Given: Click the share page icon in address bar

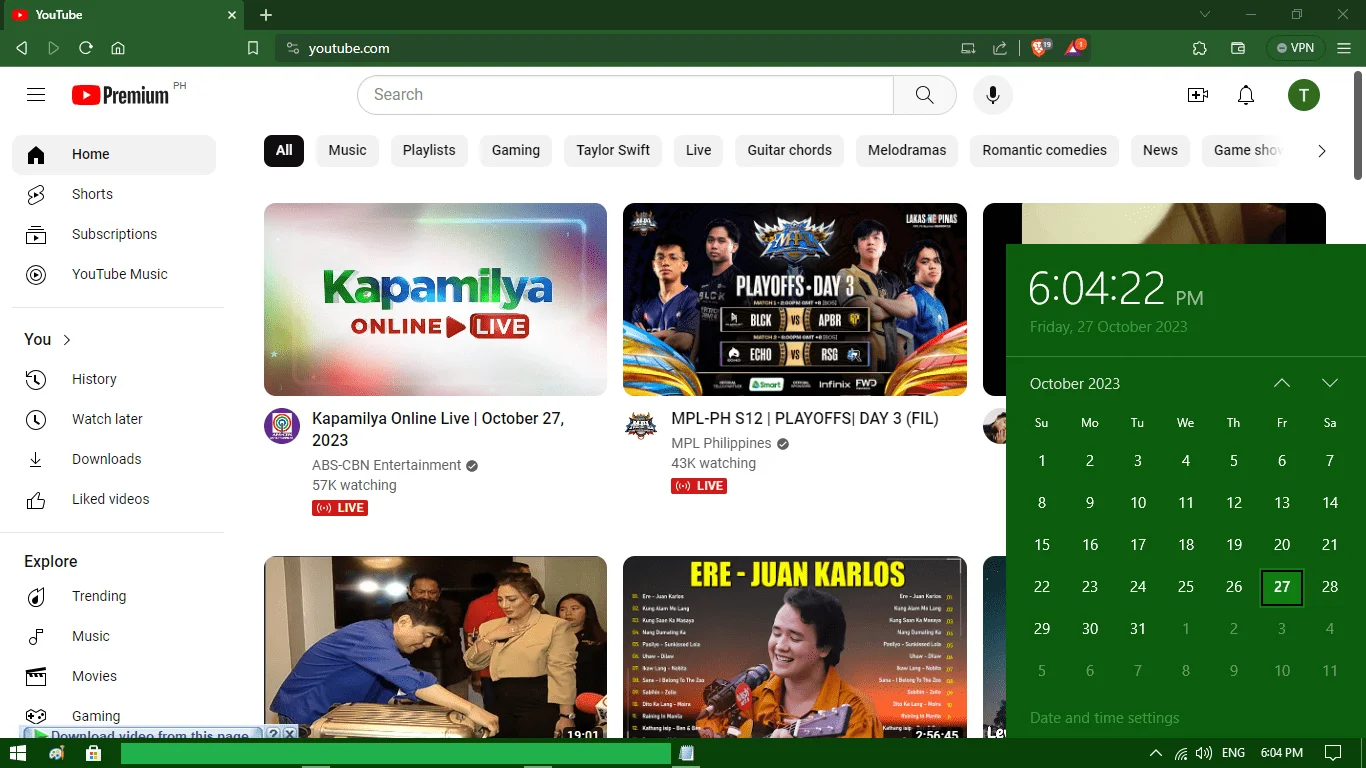Looking at the screenshot, I should tap(1000, 48).
